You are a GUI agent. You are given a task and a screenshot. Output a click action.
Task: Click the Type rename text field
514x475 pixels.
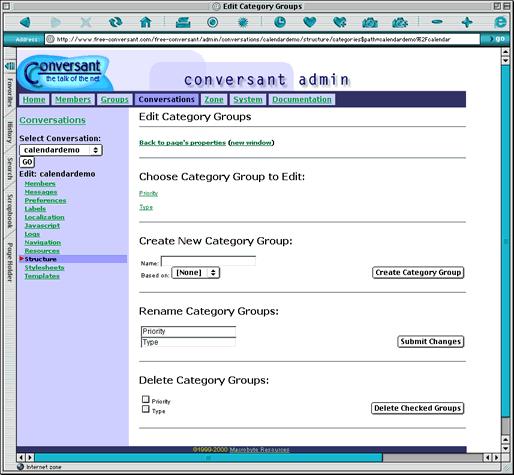189,342
